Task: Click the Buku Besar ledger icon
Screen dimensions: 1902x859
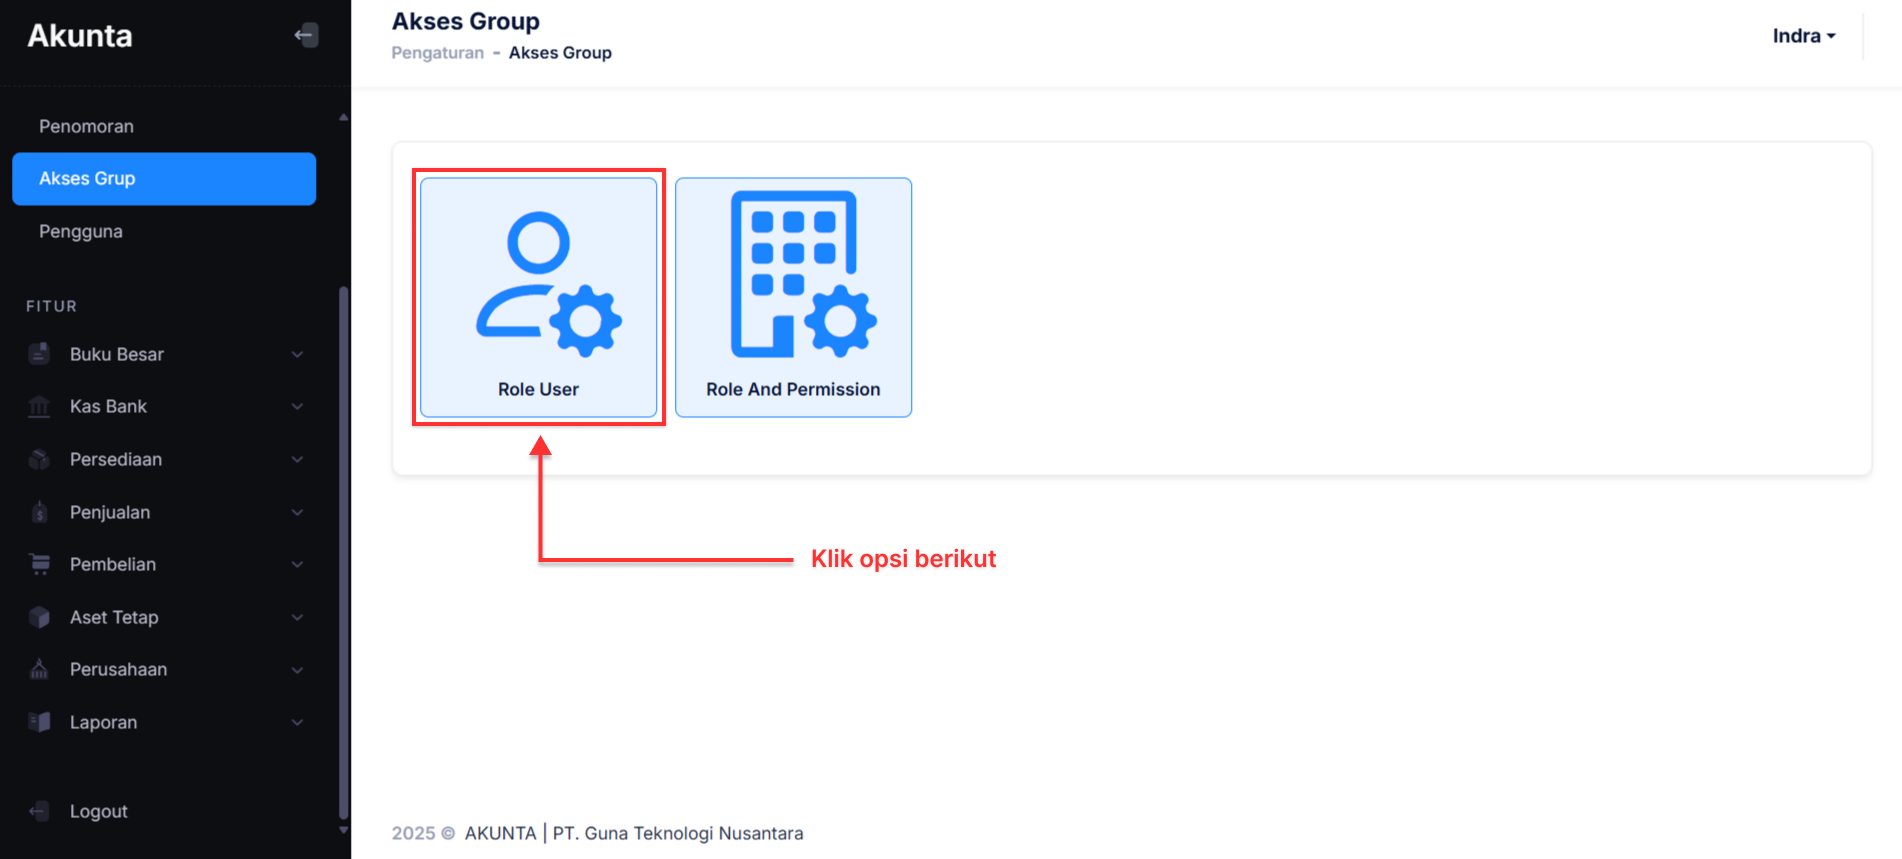Action: (x=39, y=354)
